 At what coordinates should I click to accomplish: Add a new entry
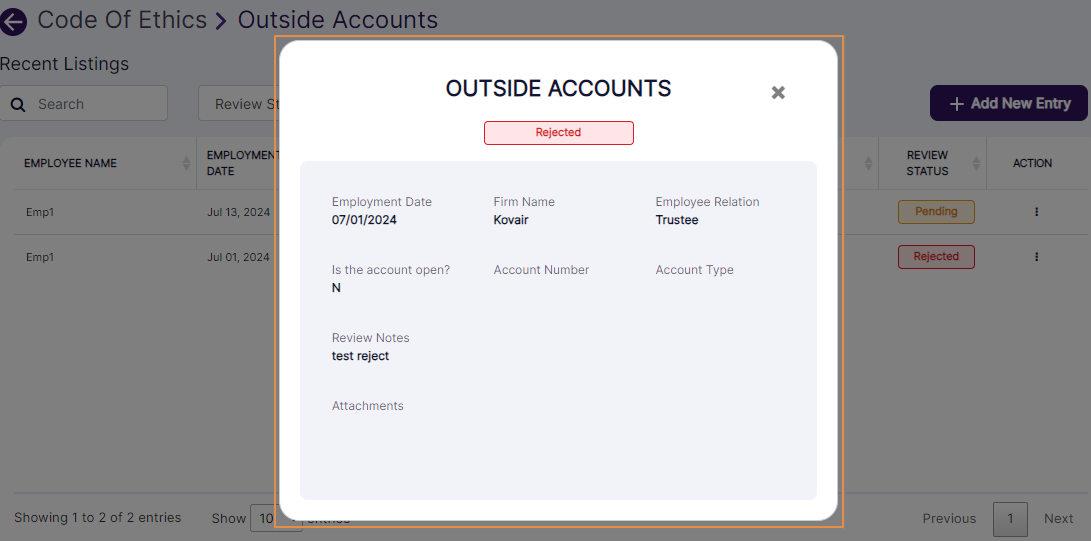click(x=1008, y=104)
